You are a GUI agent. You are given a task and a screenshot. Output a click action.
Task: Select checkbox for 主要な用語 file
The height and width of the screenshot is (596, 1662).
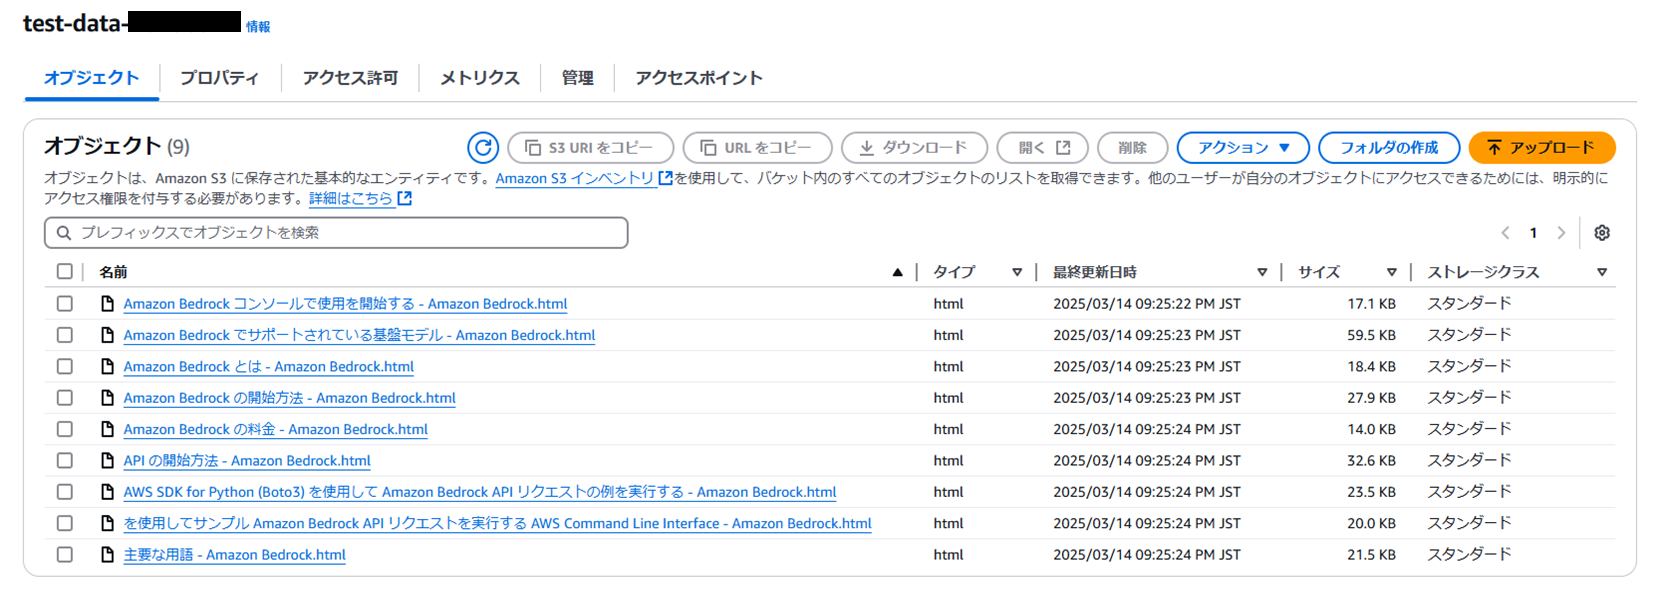65,555
